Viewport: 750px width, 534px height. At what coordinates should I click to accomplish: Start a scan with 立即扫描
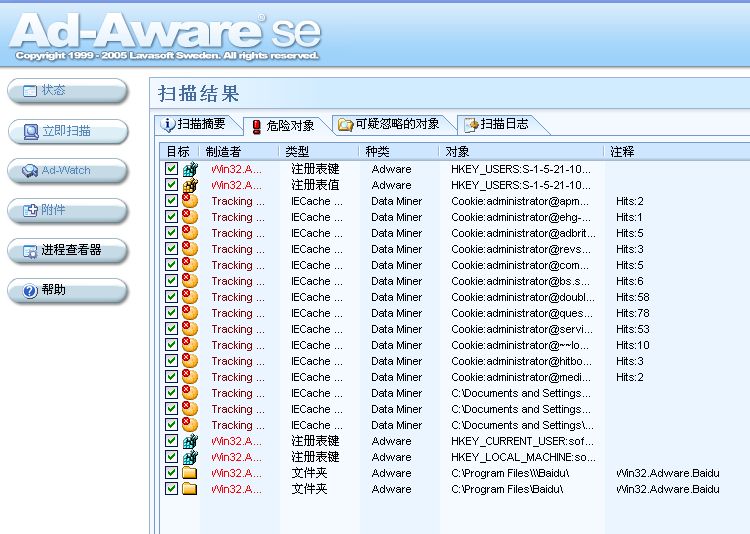68,132
